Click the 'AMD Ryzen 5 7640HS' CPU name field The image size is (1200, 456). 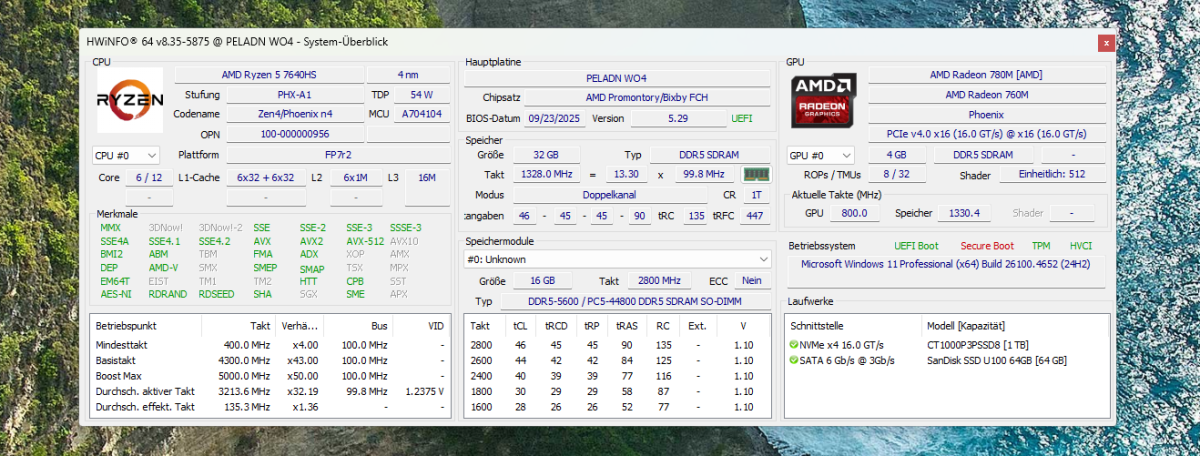pyautogui.click(x=267, y=75)
